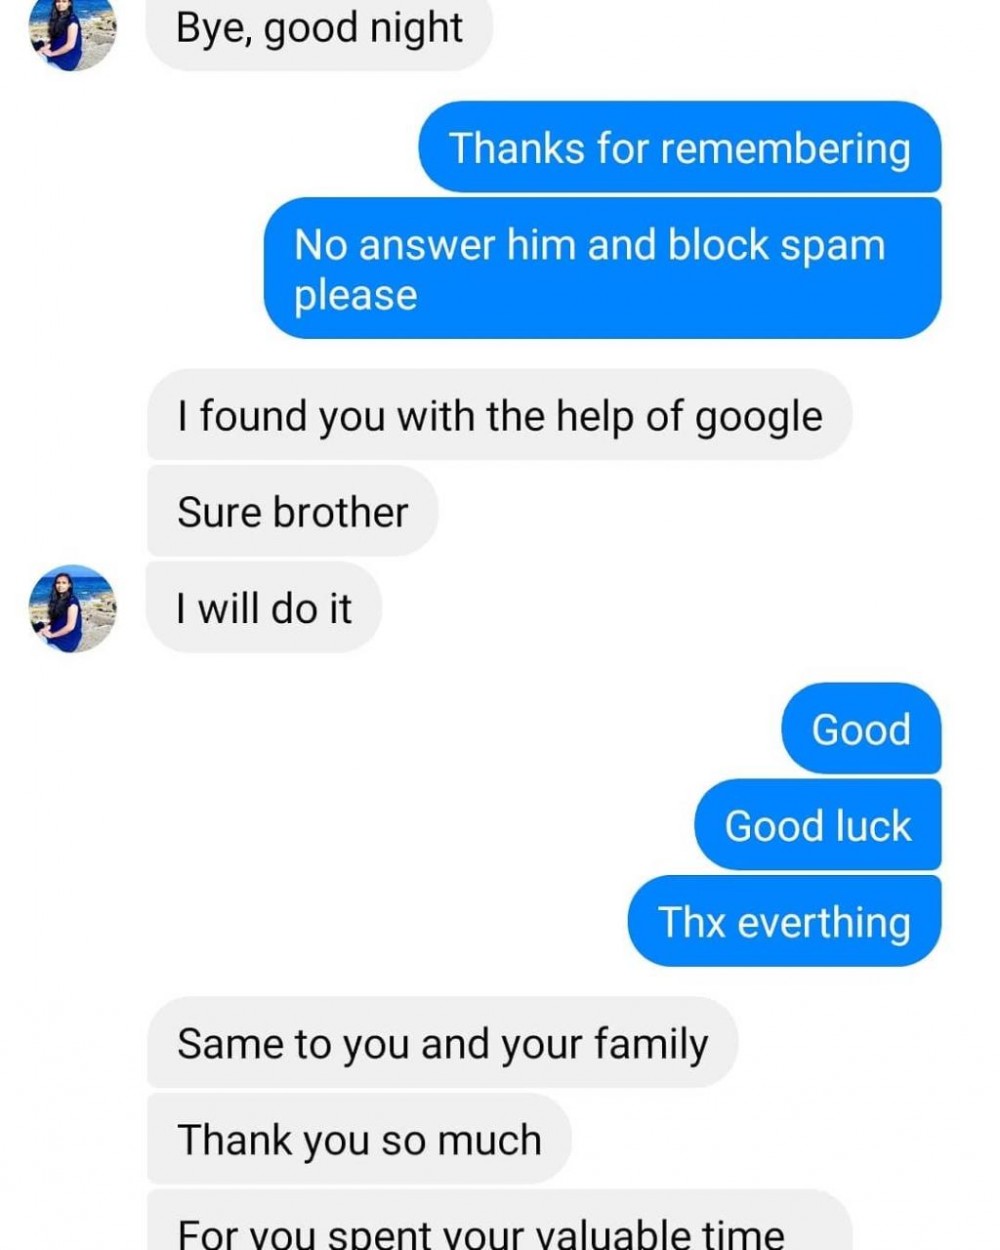Click the "Good luck" sent message
The width and height of the screenshot is (1000, 1250).
(x=817, y=825)
